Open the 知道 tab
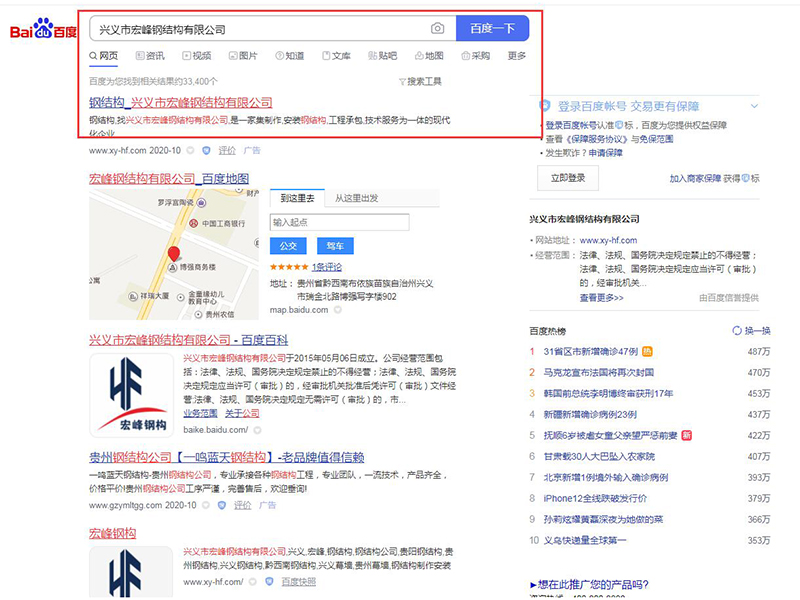 pos(290,56)
